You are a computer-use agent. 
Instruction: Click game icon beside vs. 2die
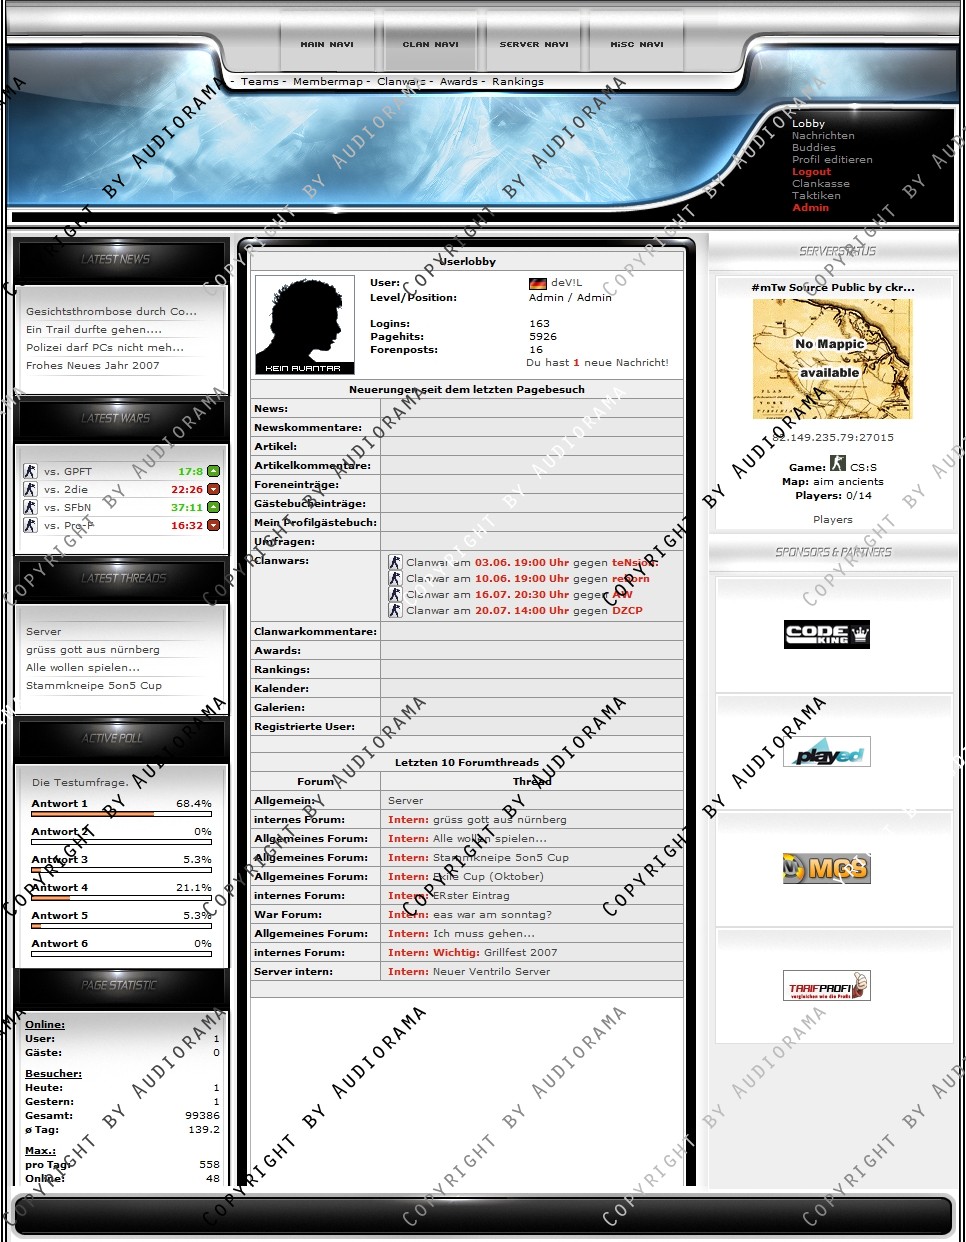click(x=30, y=489)
